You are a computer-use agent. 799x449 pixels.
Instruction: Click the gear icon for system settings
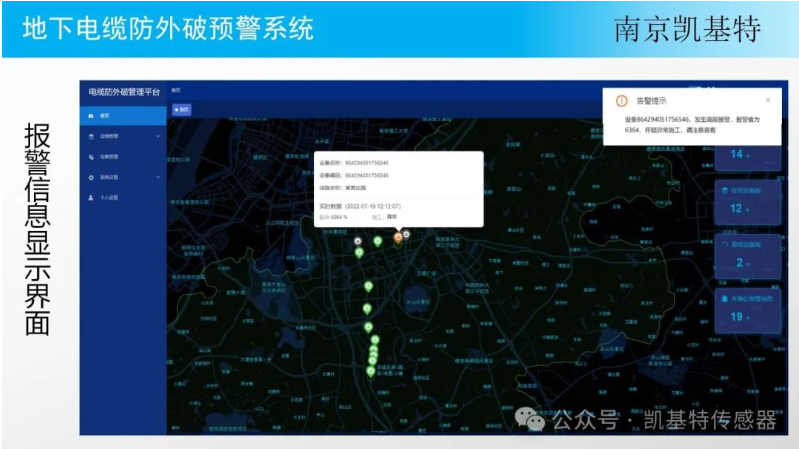91,177
